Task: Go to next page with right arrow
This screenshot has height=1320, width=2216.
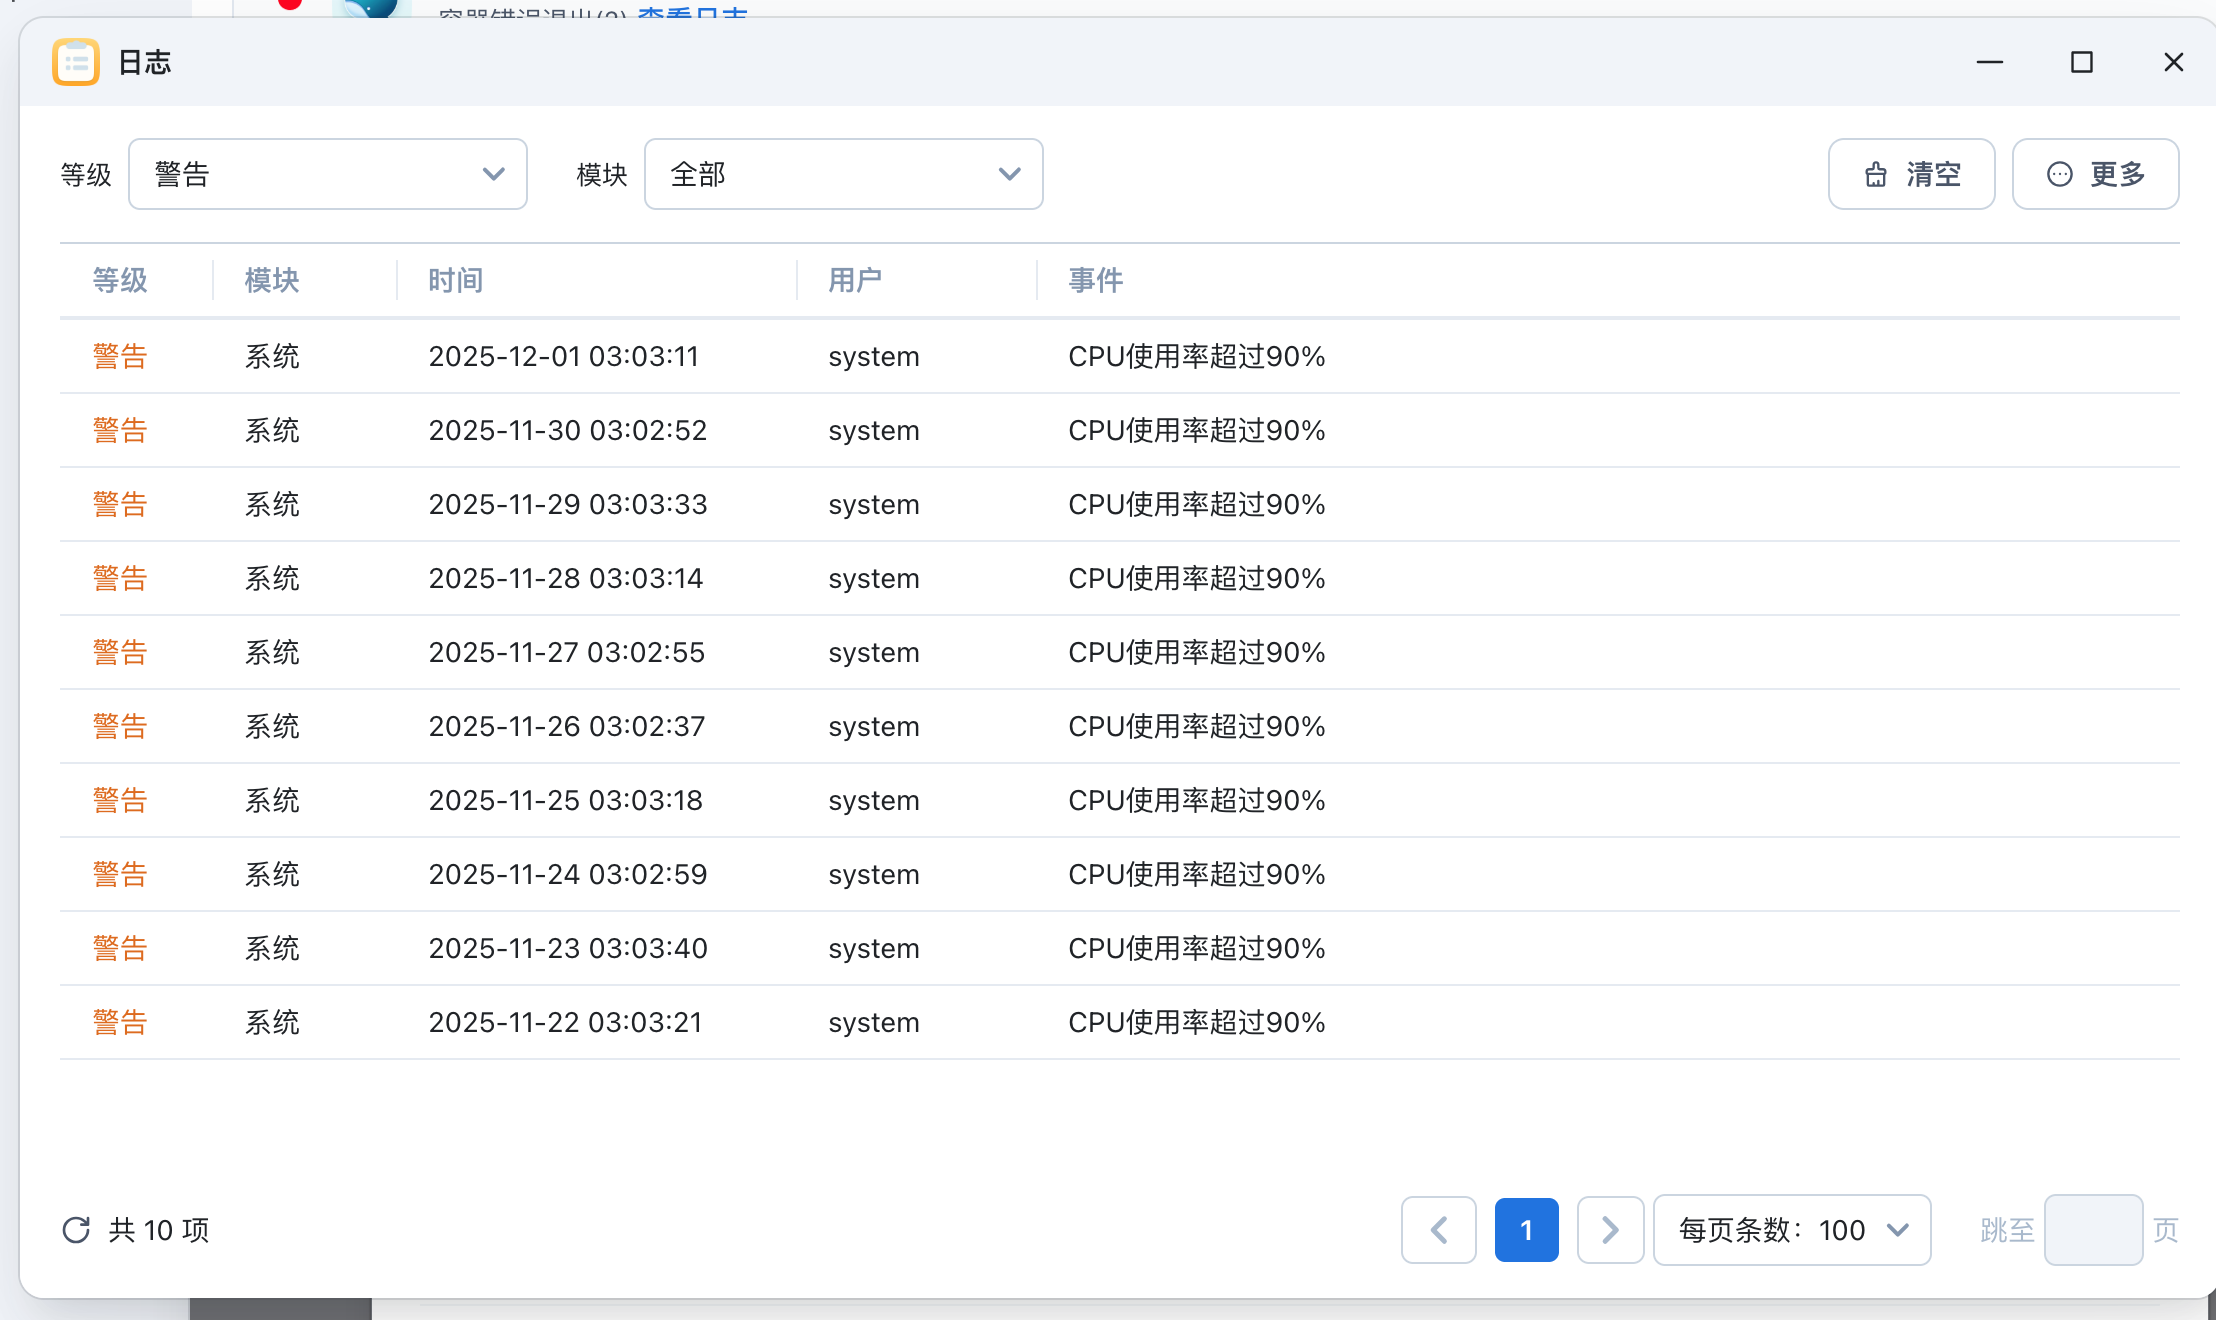Action: pos(1610,1230)
